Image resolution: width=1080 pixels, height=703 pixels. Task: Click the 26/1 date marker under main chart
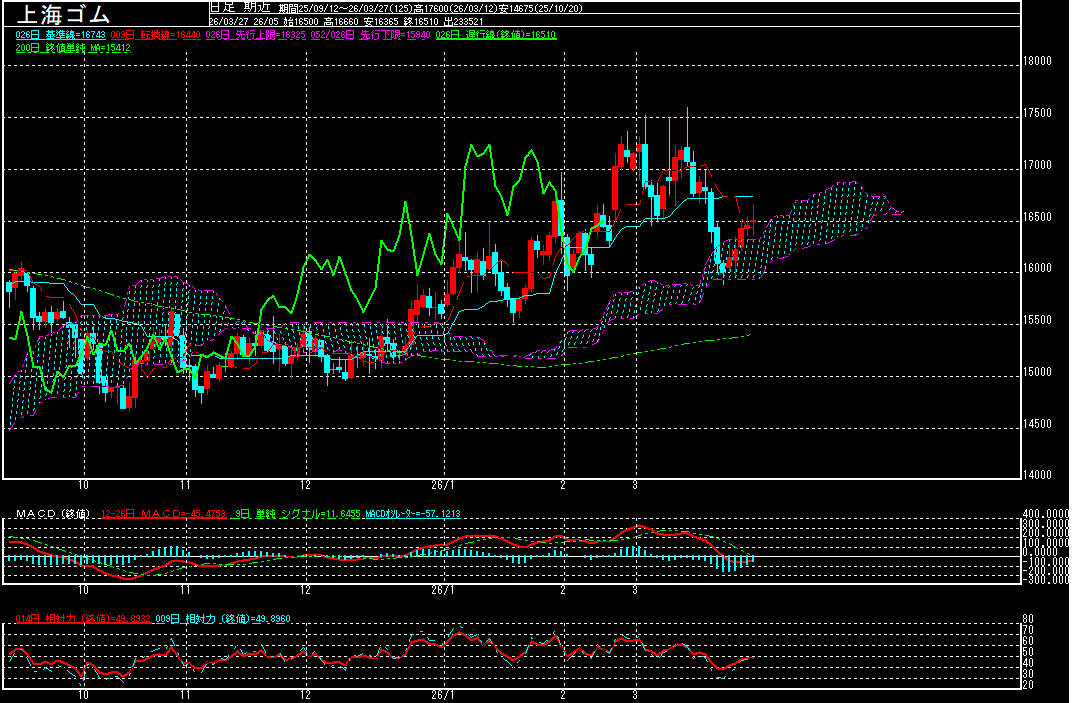point(442,482)
